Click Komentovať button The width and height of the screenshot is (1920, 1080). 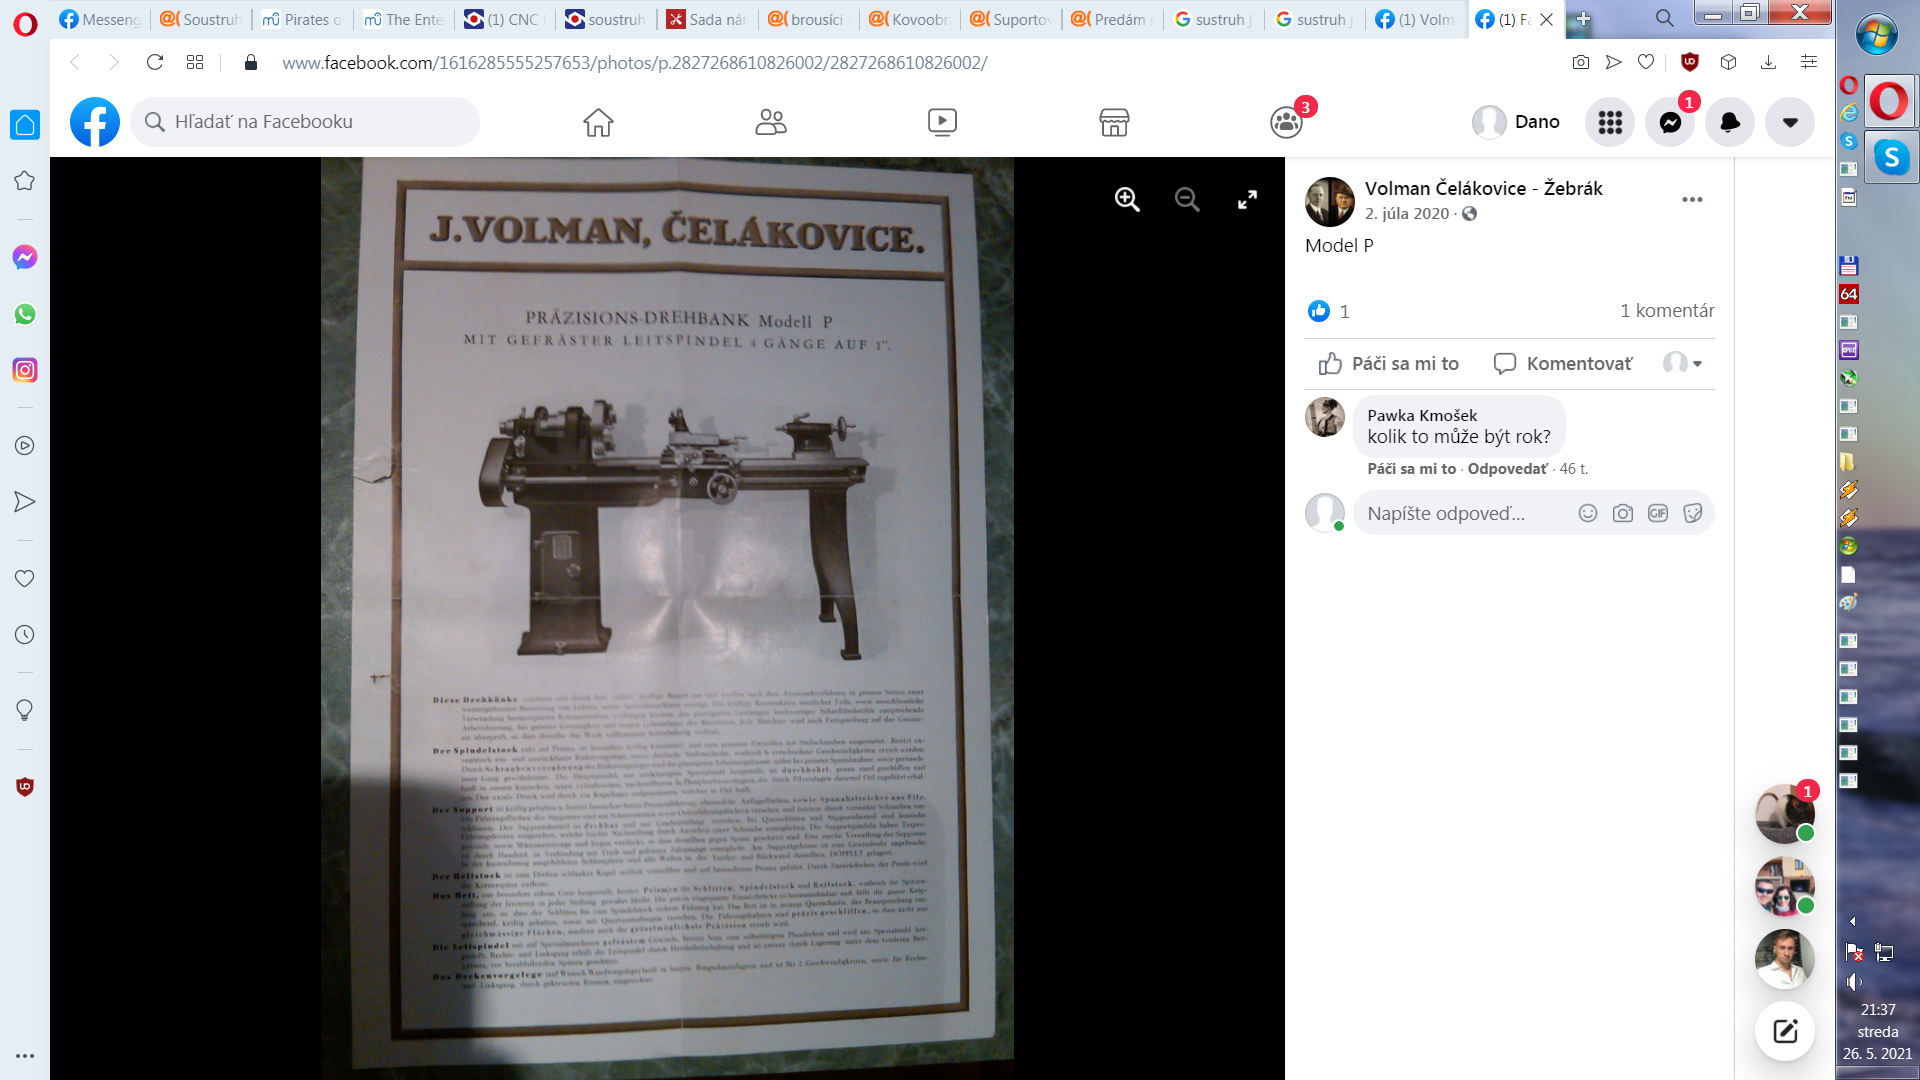[1563, 364]
